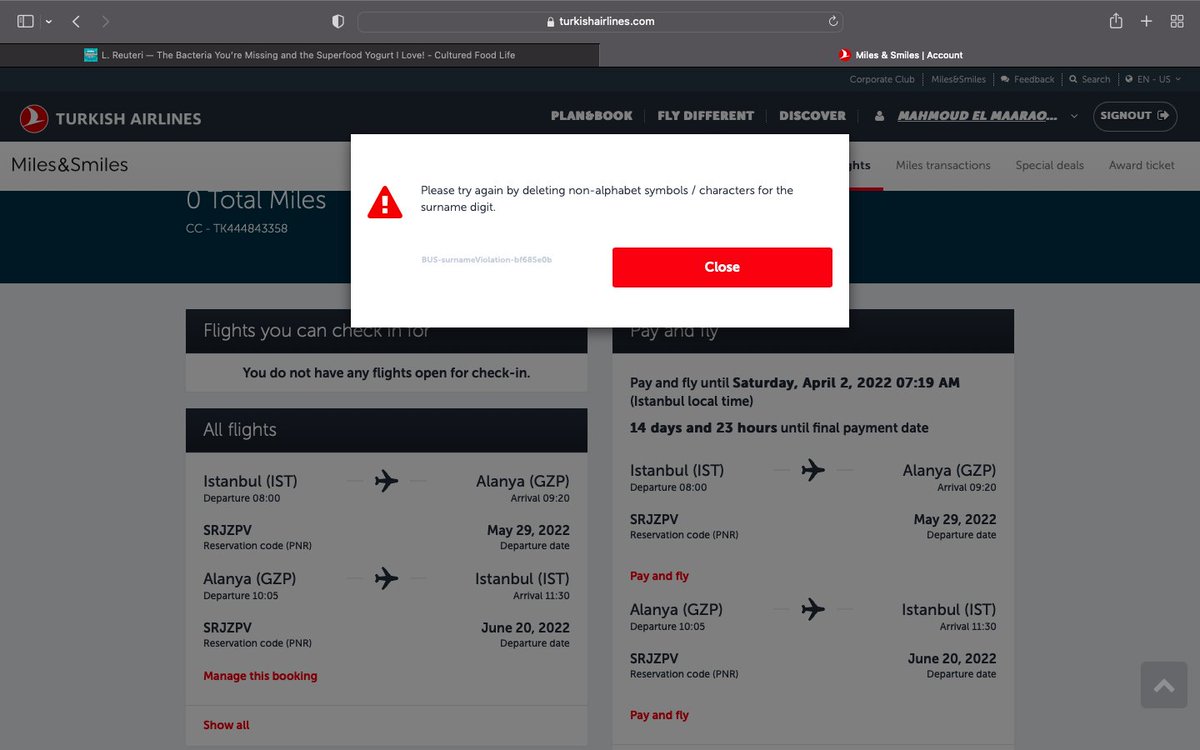This screenshot has width=1200, height=750.
Task: Close the surname error dialog
Action: tap(722, 267)
